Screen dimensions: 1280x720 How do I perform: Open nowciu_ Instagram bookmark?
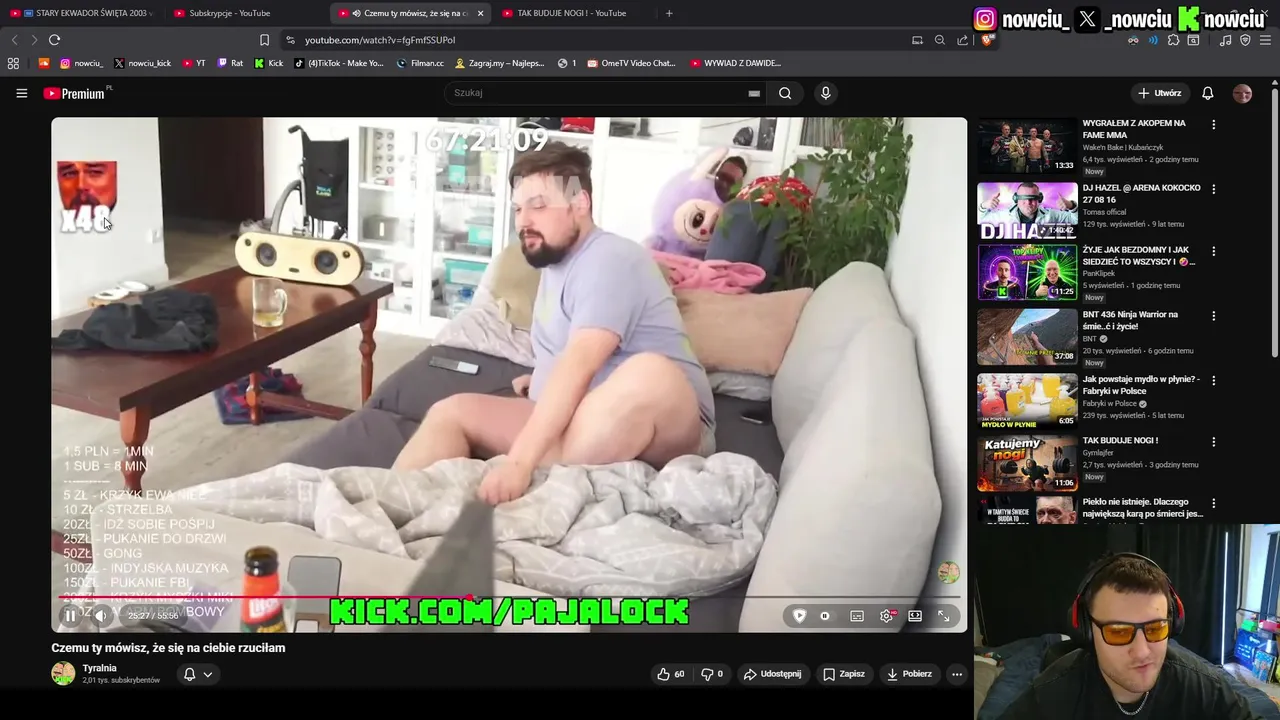(x=81, y=63)
